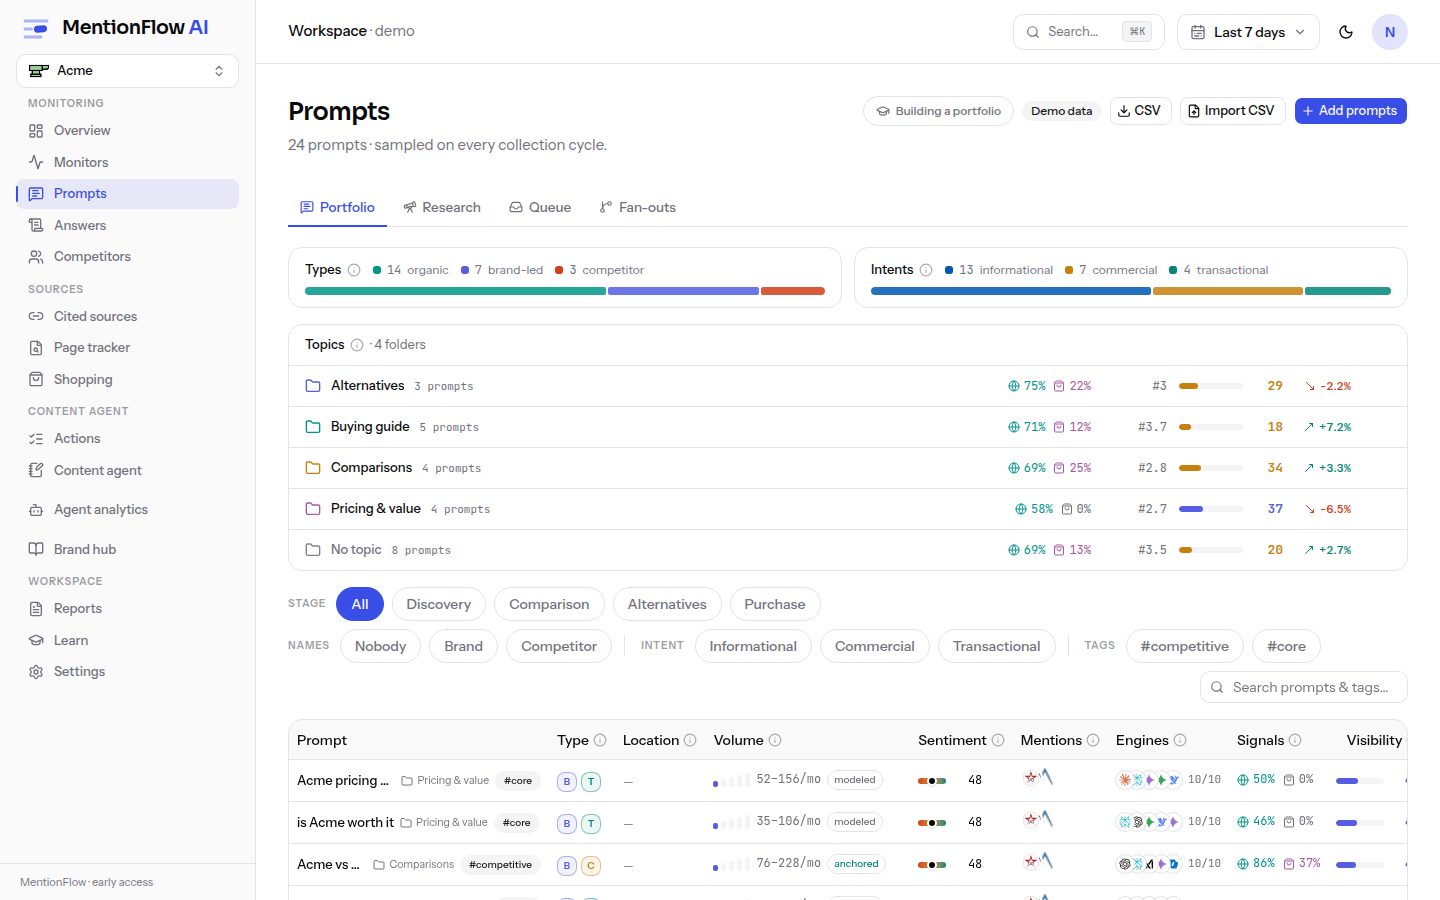Open Answers in the sidebar
1440x900 pixels.
click(x=127, y=225)
